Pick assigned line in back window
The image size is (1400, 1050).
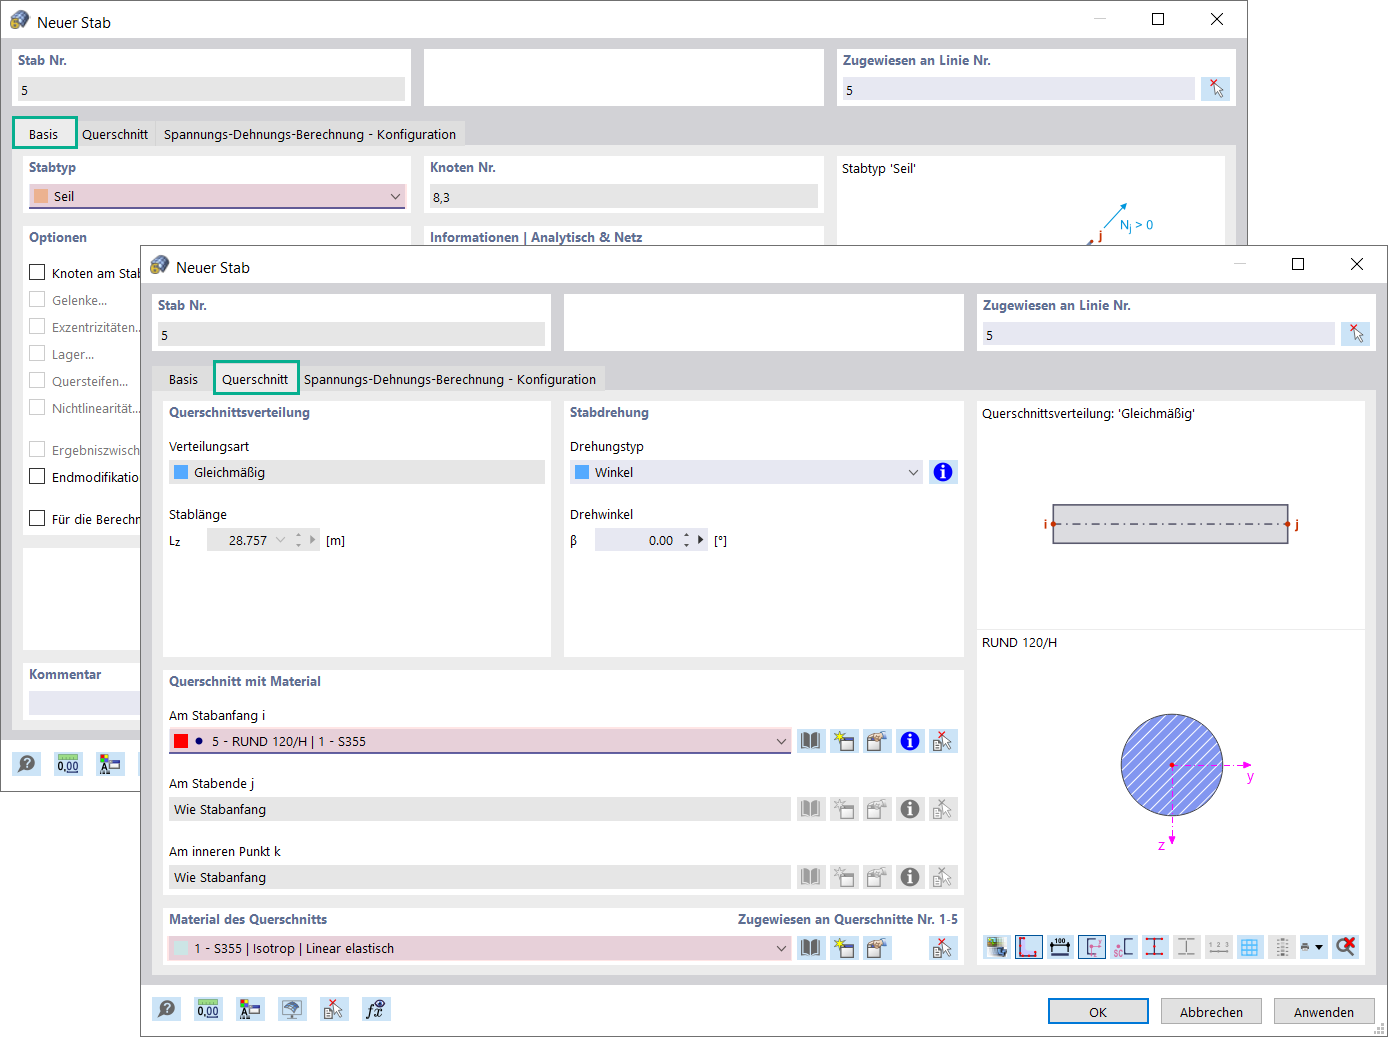(x=1216, y=89)
